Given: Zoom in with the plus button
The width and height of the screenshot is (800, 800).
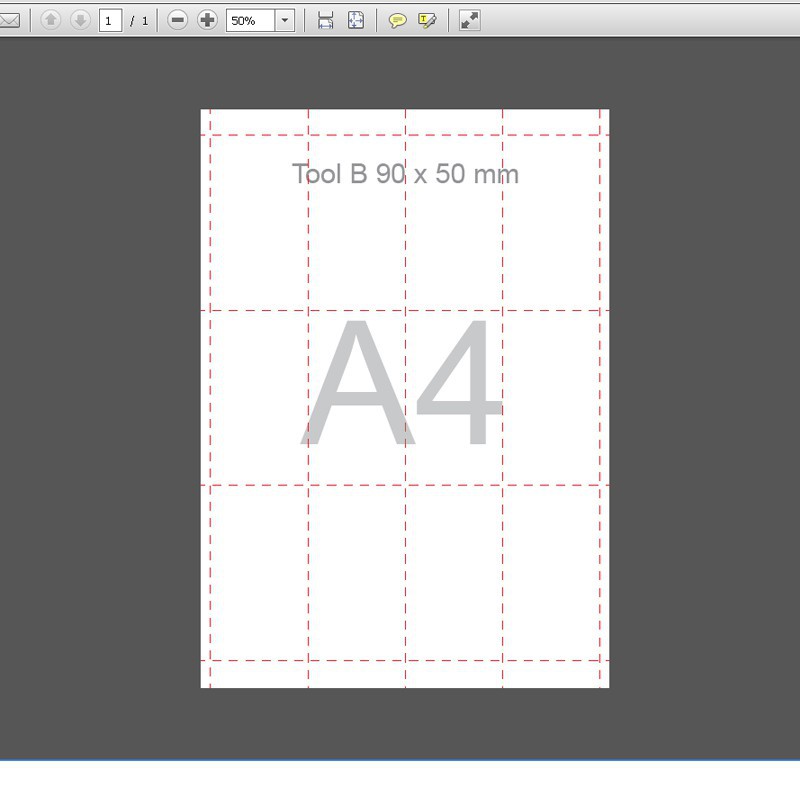Looking at the screenshot, I should pyautogui.click(x=207, y=20).
